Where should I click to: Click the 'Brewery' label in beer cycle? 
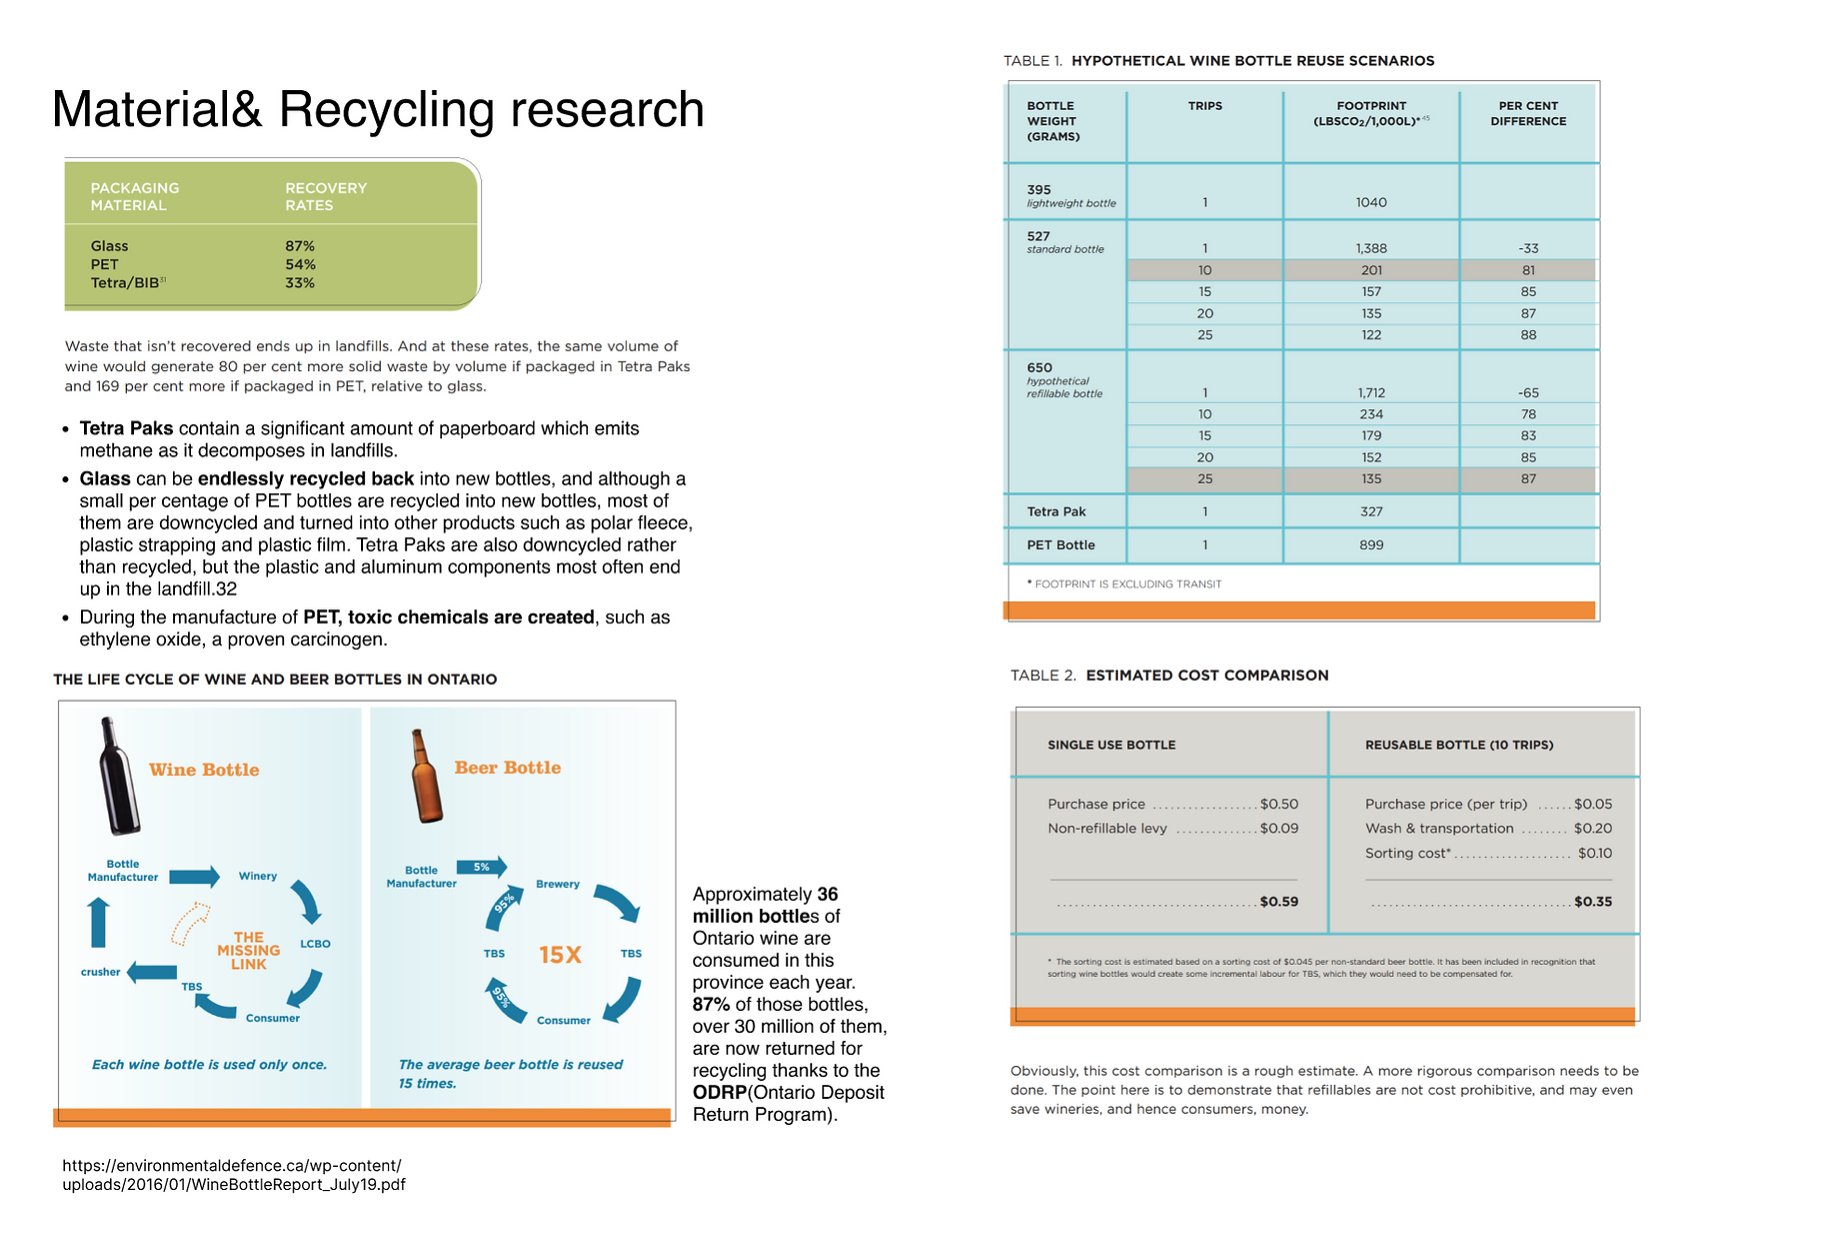pyautogui.click(x=558, y=884)
